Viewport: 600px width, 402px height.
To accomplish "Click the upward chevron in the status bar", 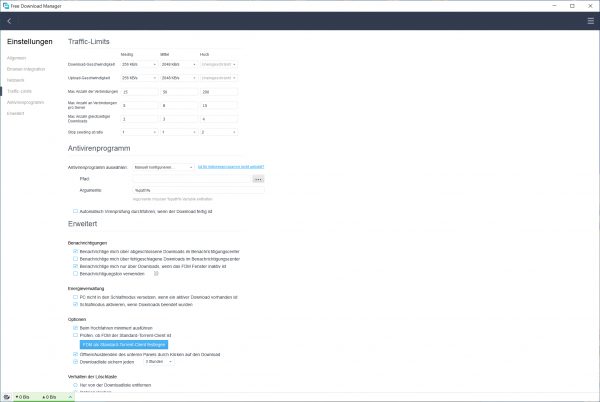I will point(70,397).
